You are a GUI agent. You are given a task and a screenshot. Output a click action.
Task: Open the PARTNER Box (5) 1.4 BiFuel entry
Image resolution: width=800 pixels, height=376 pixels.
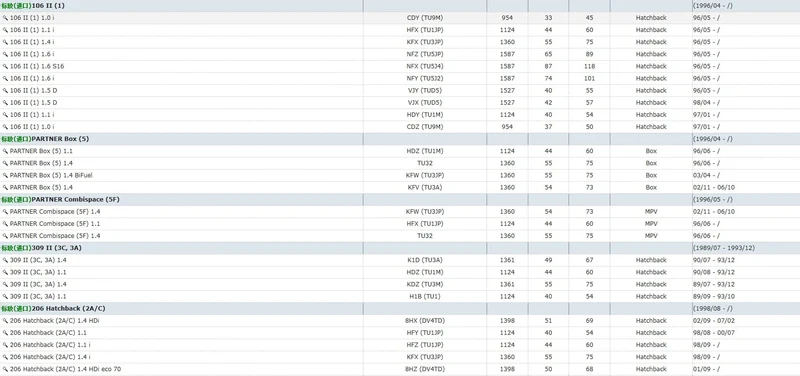51,175
